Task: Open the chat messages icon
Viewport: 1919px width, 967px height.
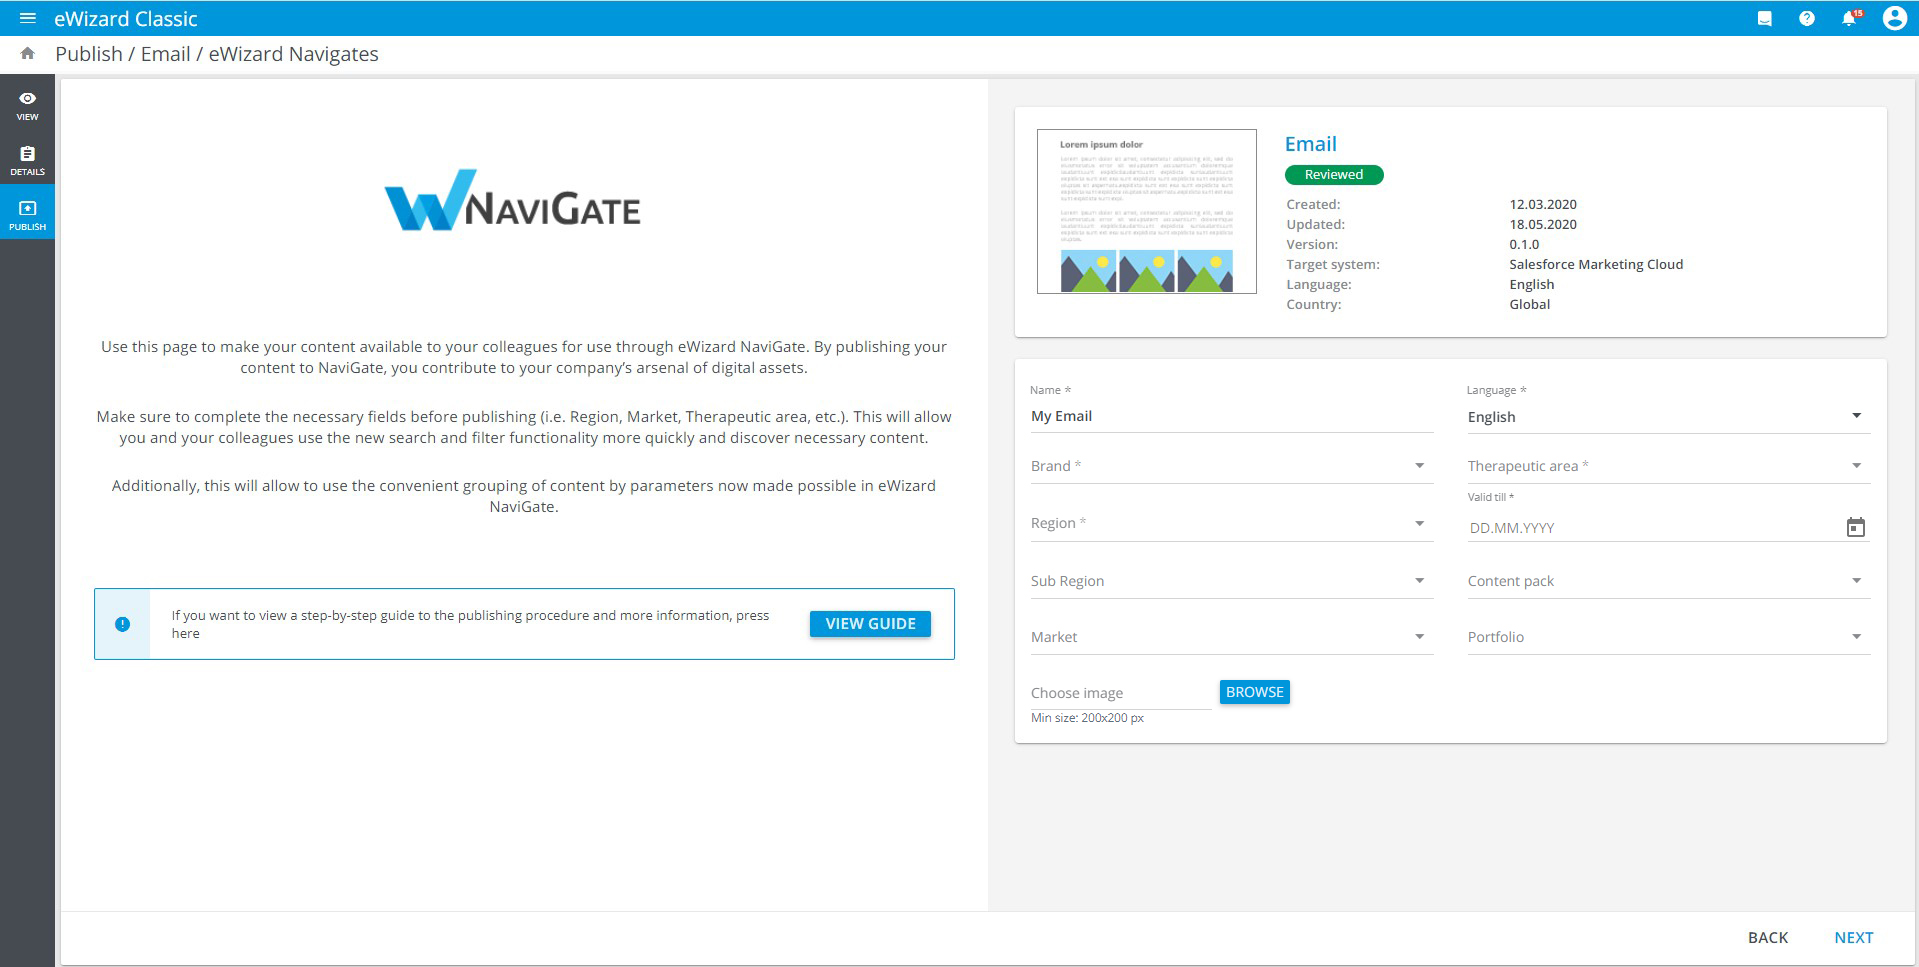Action: pyautogui.click(x=1764, y=18)
